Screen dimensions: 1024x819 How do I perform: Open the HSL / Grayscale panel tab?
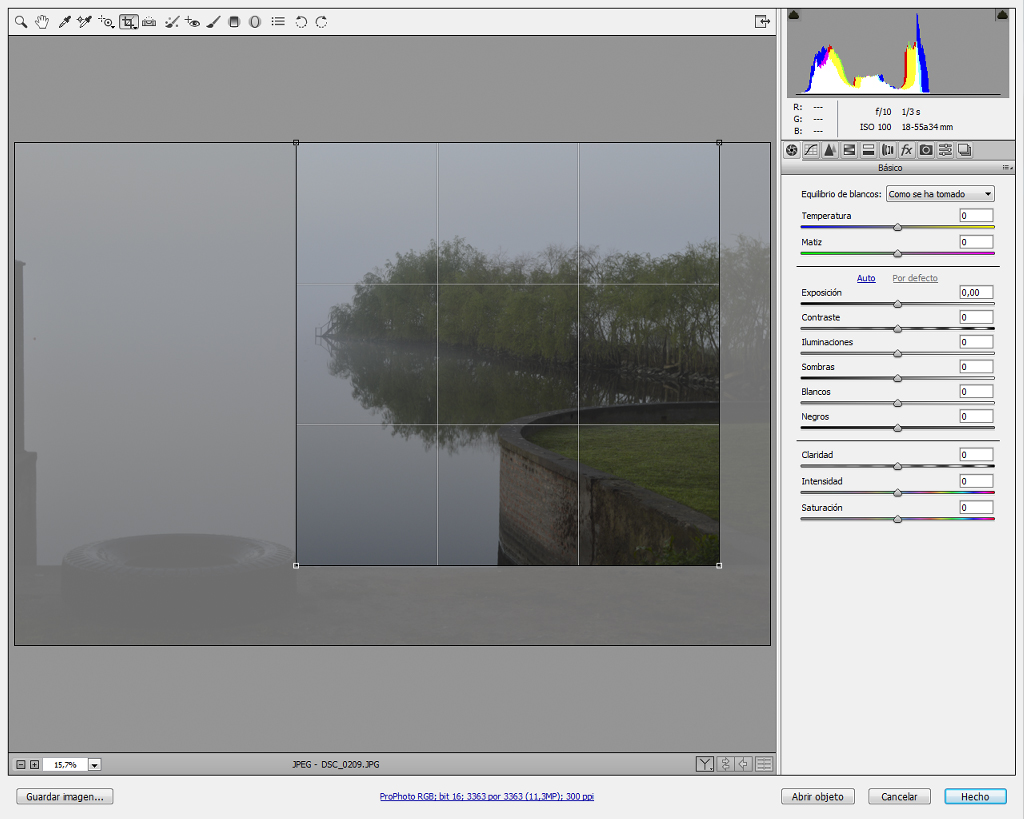click(x=849, y=150)
